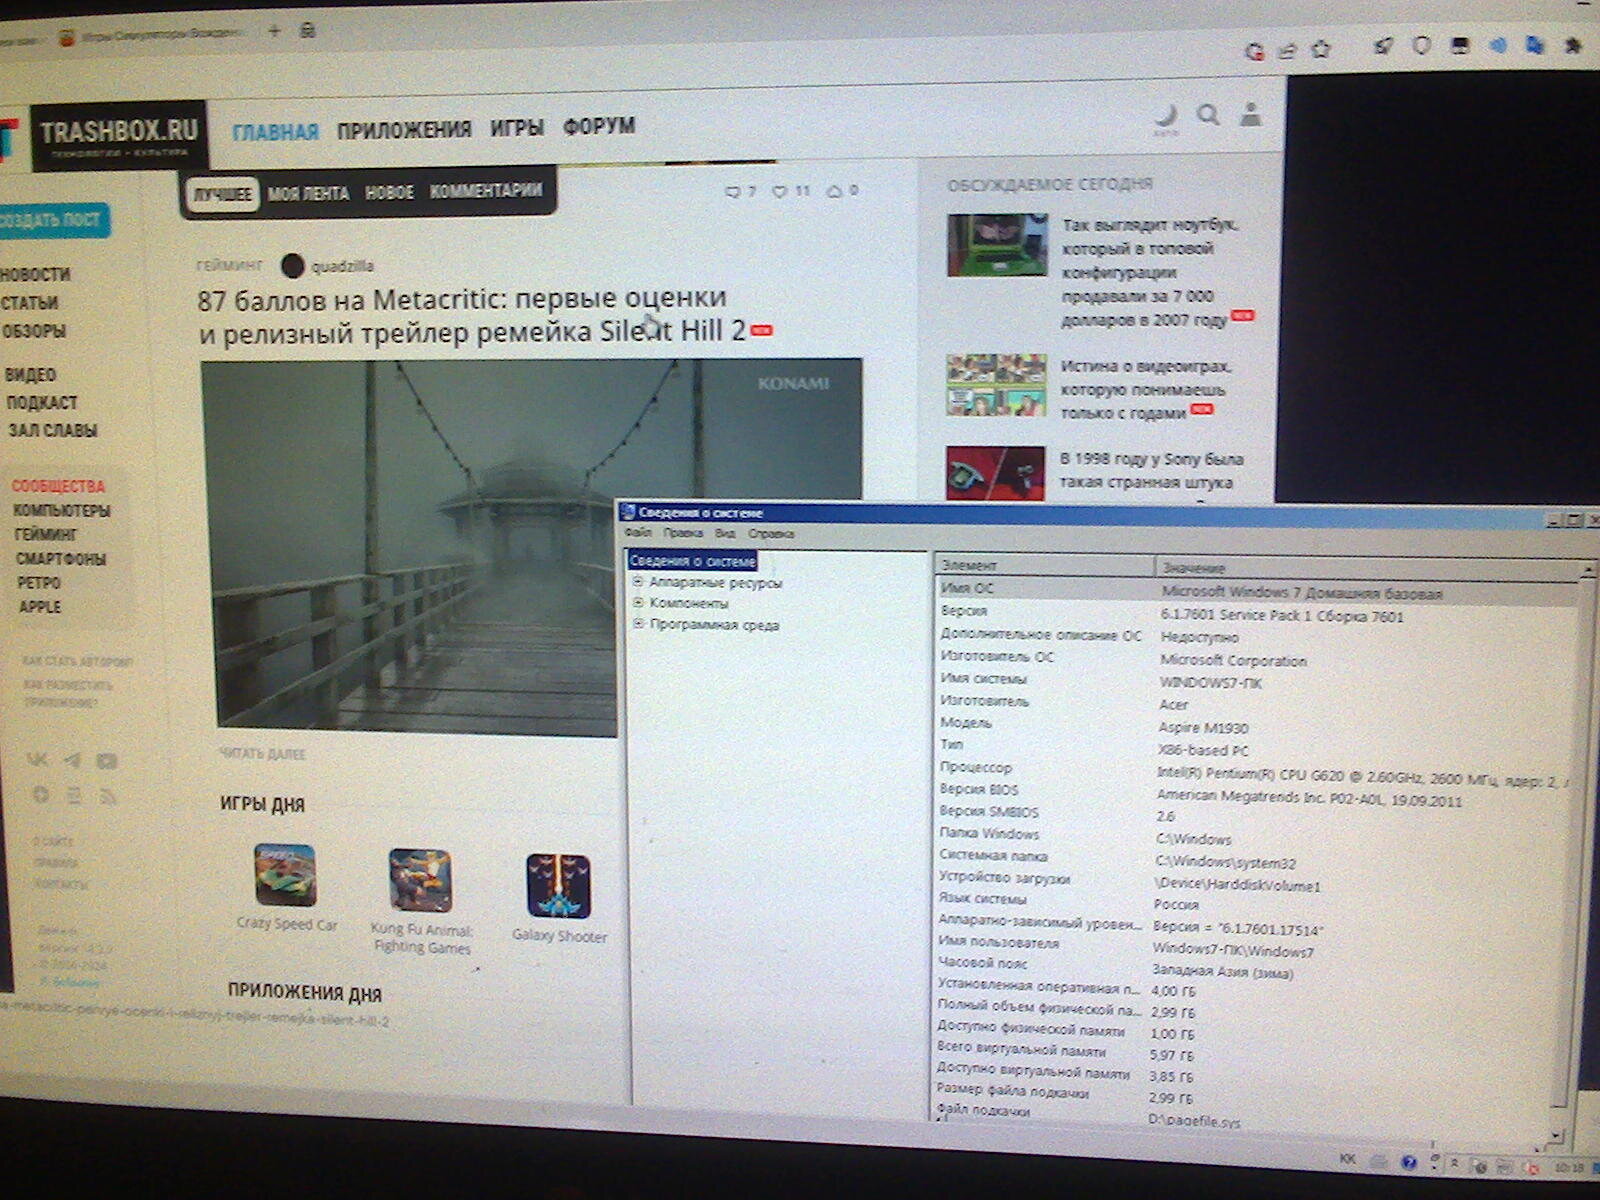Expand the Программная среда tree node
The height and width of the screenshot is (1200, 1600).
[638, 623]
